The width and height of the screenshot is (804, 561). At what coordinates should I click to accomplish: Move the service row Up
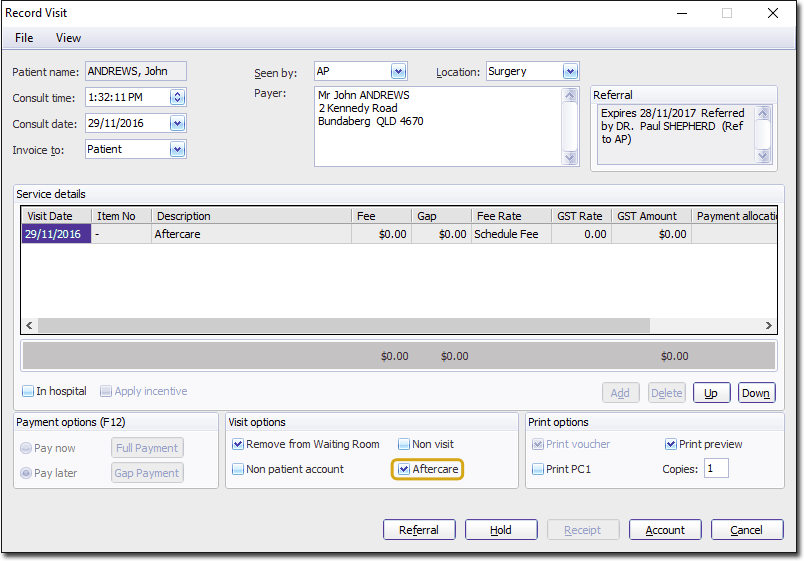[x=711, y=393]
